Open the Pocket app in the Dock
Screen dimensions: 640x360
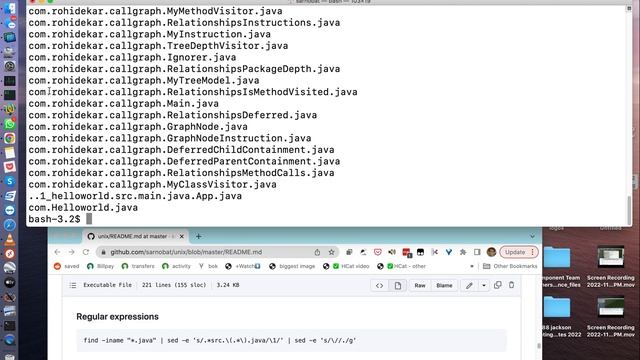[9, 167]
